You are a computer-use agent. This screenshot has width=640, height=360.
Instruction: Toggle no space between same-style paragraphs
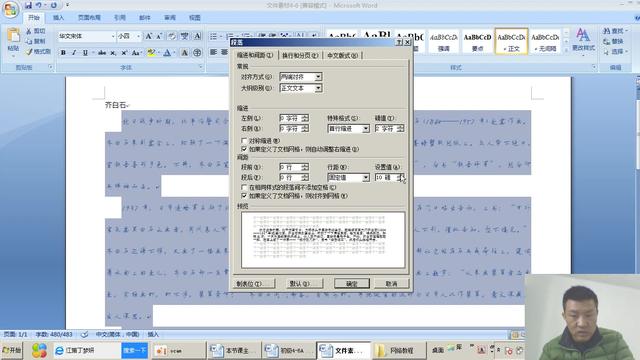pos(244,187)
